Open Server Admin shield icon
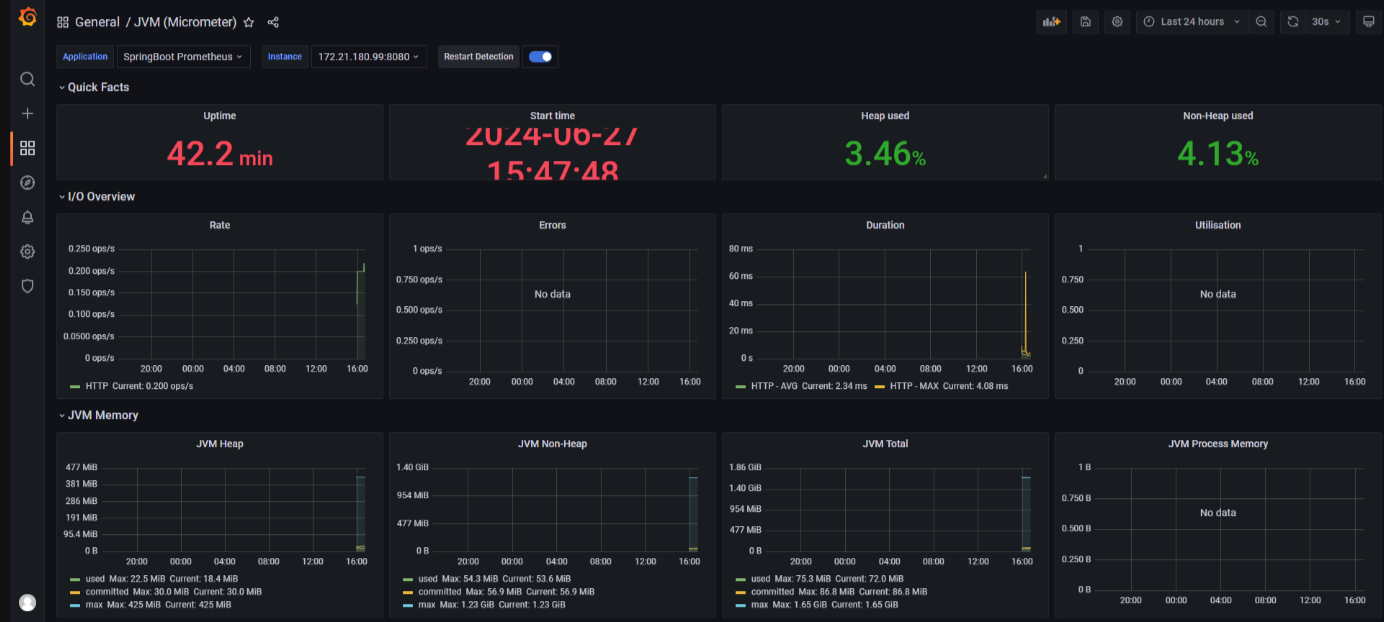Screen dimensions: 1384x622 coord(28,286)
